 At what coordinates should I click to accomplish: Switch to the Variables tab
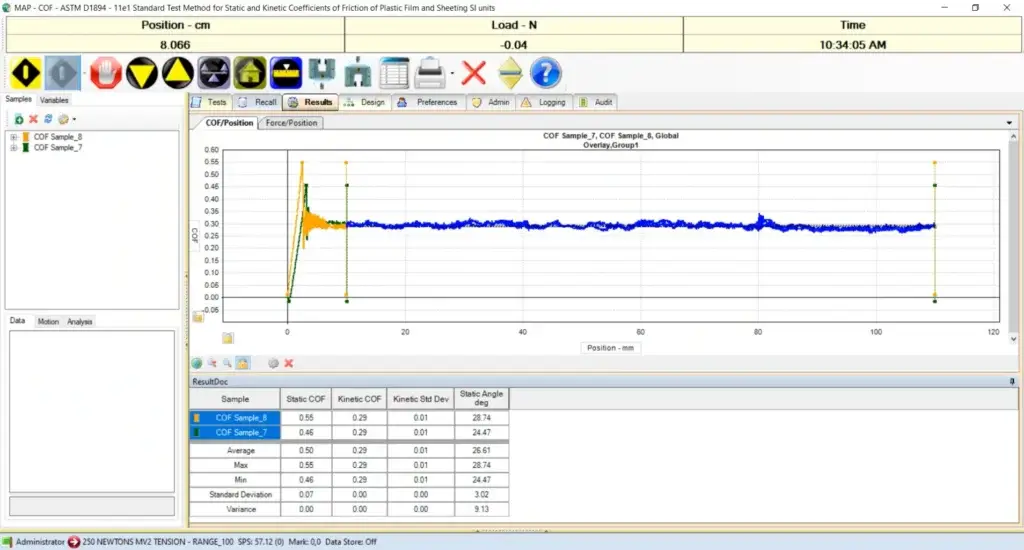[x=54, y=100]
